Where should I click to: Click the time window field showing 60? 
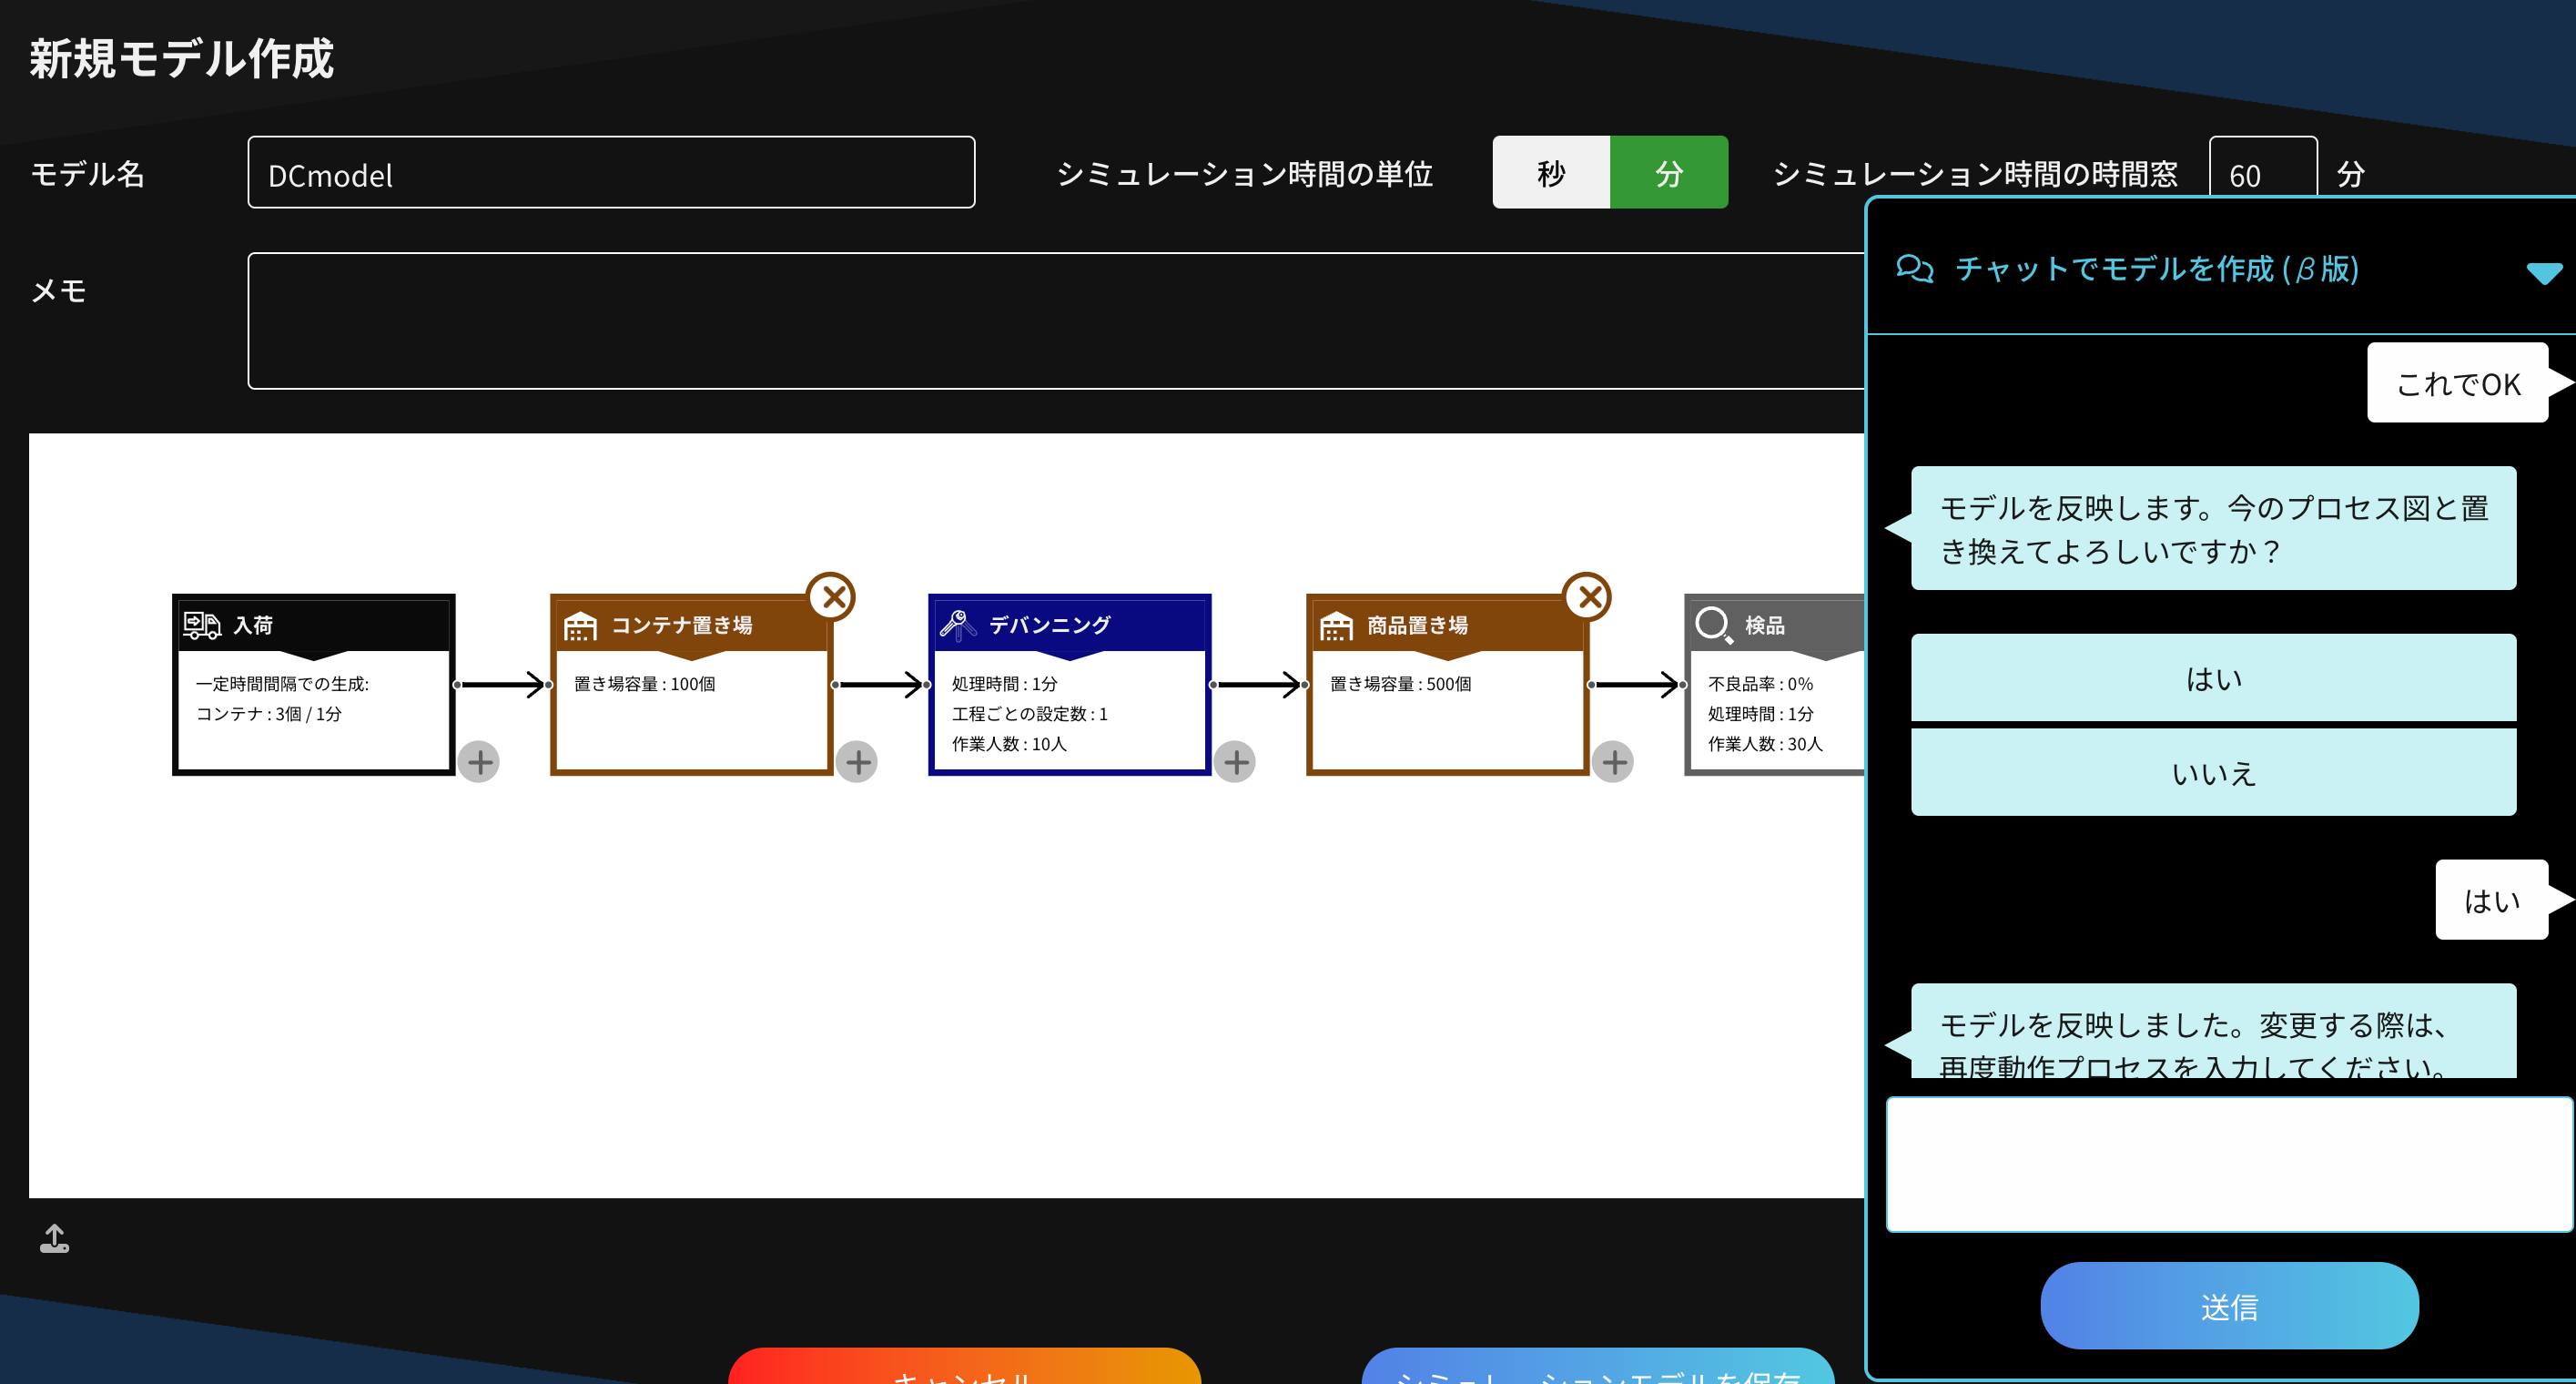[x=2262, y=173]
